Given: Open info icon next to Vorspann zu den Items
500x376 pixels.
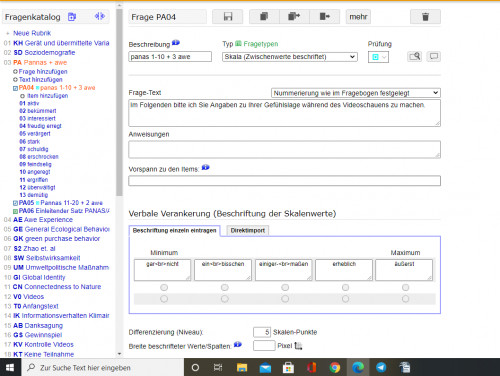Looking at the screenshot, I should [206, 168].
